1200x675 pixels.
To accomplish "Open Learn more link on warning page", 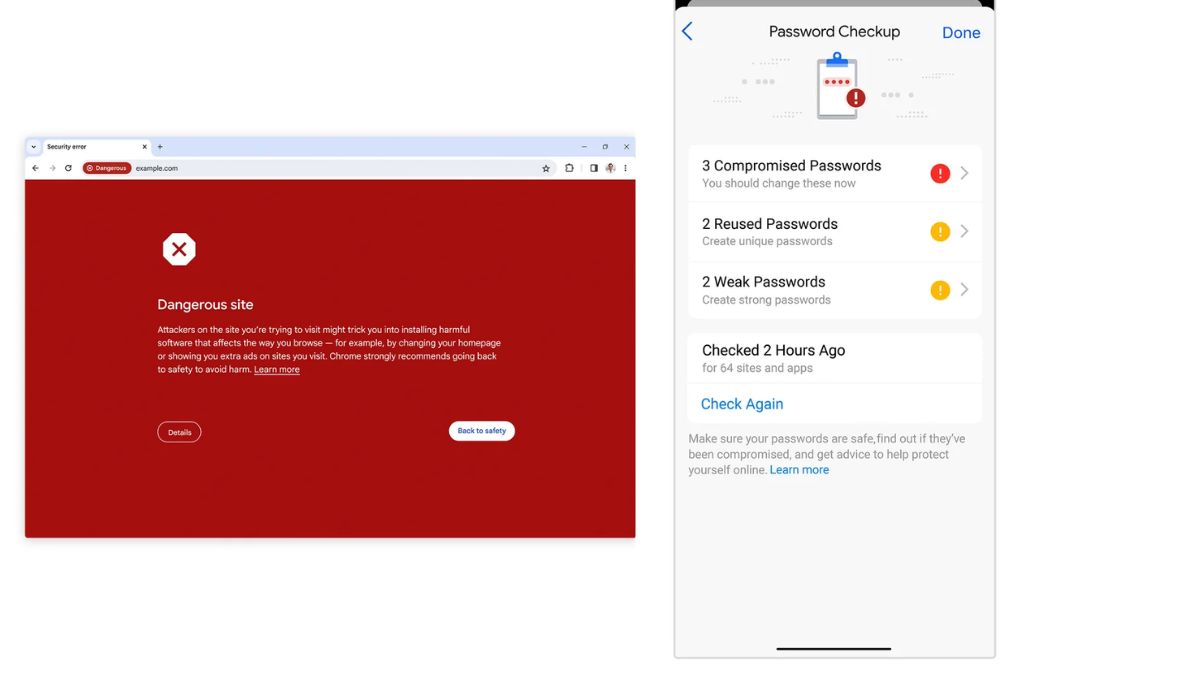I will coord(277,370).
